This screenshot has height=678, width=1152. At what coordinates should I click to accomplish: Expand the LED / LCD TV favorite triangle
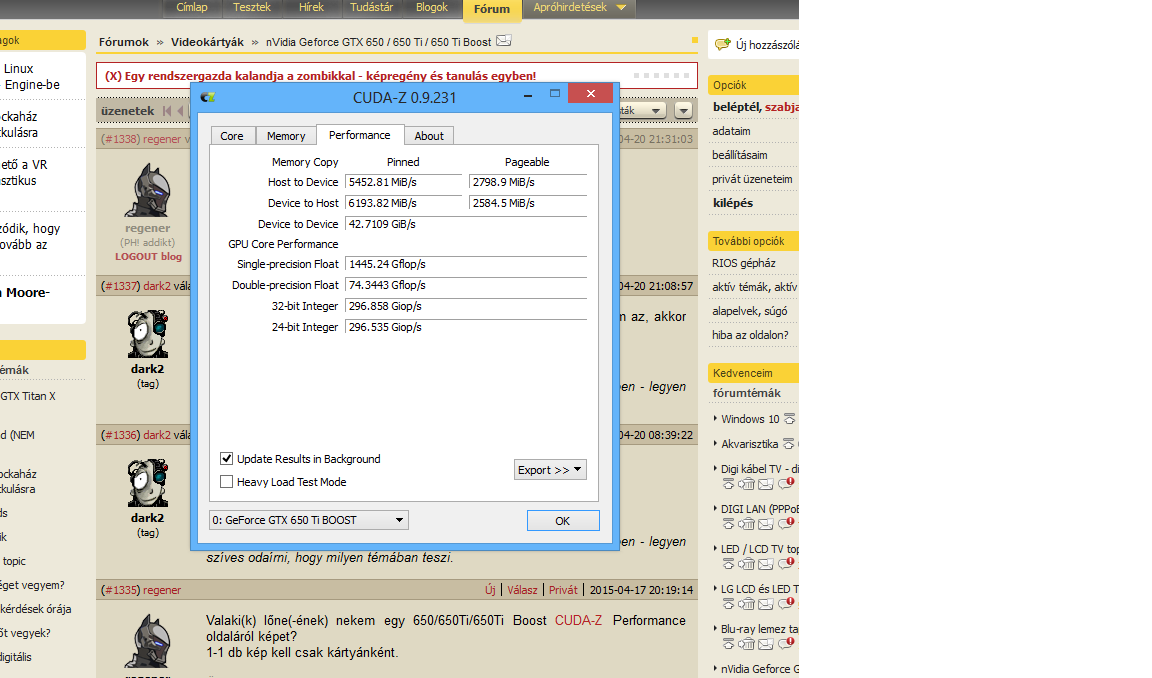click(716, 548)
